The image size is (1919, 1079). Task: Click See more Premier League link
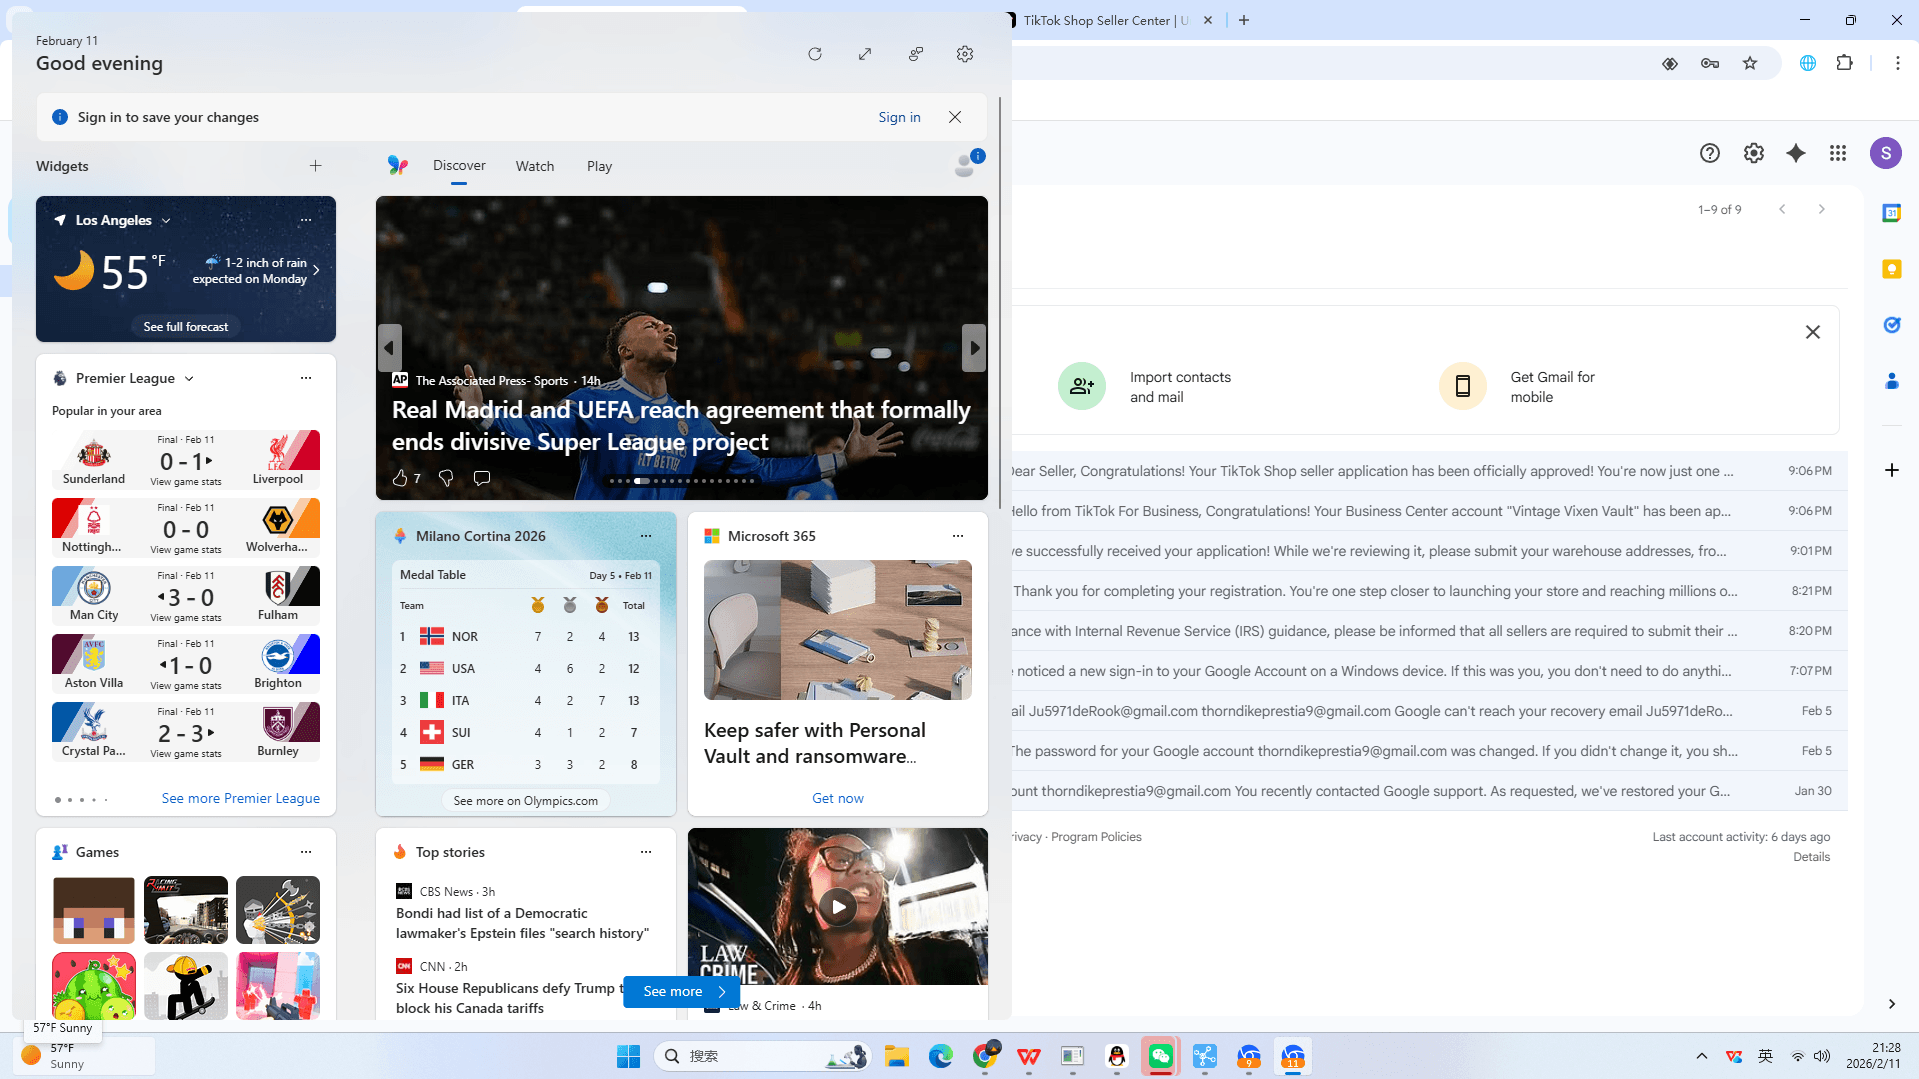(240, 798)
